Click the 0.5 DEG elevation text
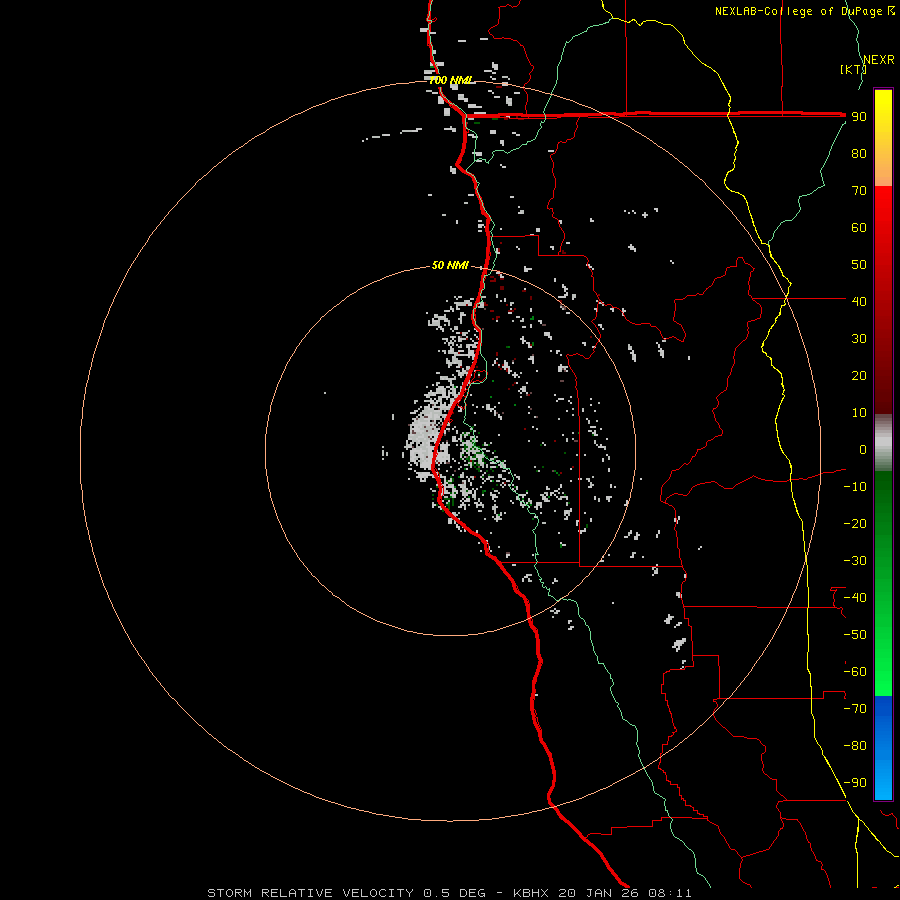Screen dimensions: 900x900 (x=455, y=893)
